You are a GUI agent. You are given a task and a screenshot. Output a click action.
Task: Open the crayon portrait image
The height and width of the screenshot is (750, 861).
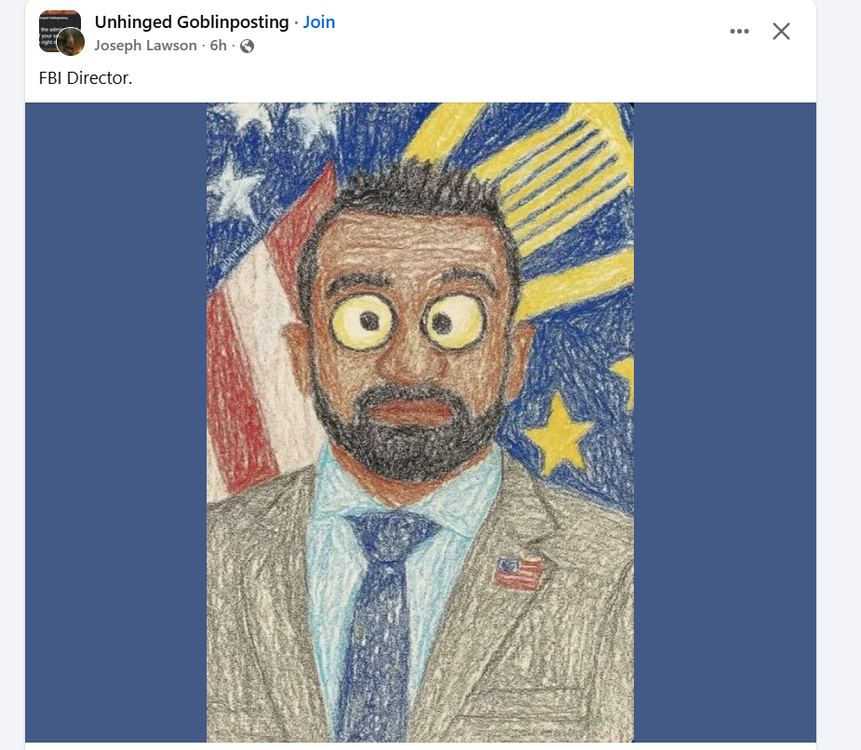pyautogui.click(x=420, y=422)
